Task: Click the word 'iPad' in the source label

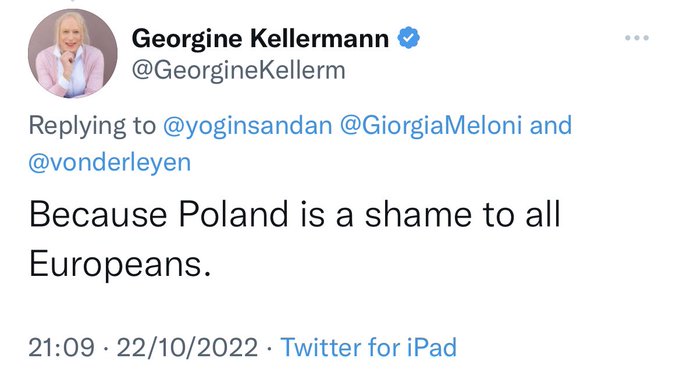Action: 432,347
